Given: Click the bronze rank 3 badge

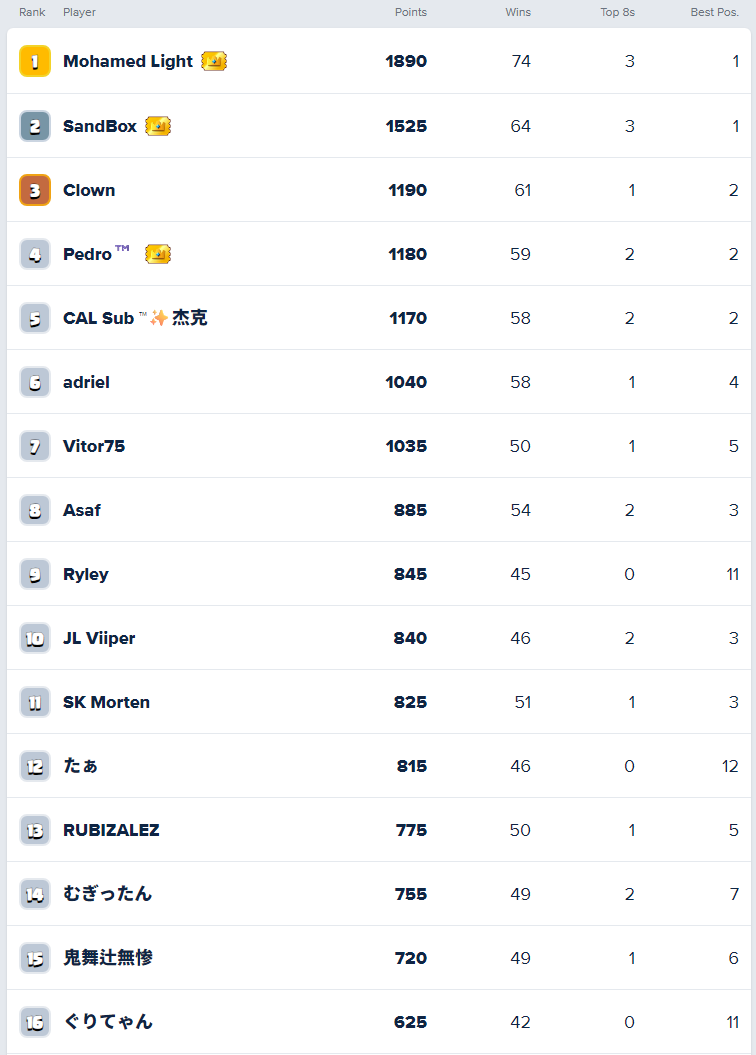Looking at the screenshot, I should click(35, 190).
